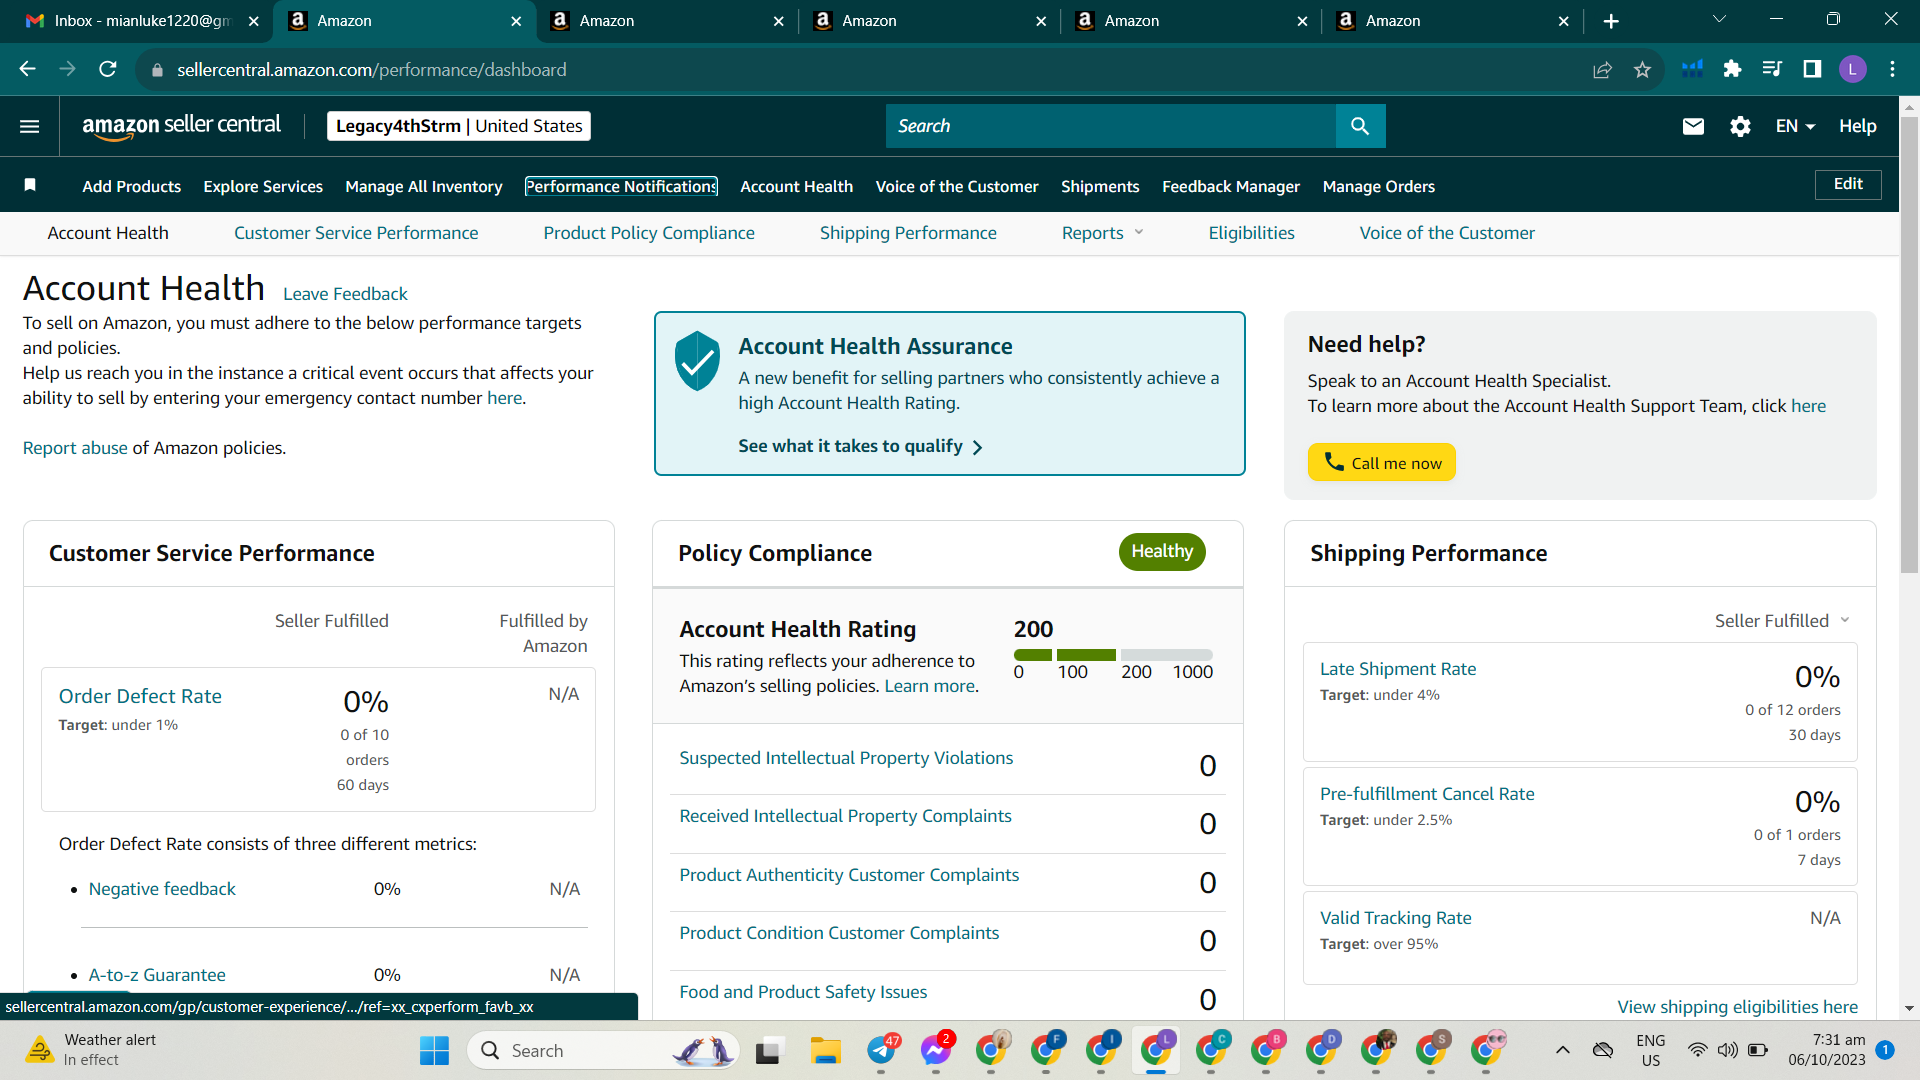Open Voice of the Customer subnav tab
This screenshot has width=1920, height=1080.
pos(1447,233)
